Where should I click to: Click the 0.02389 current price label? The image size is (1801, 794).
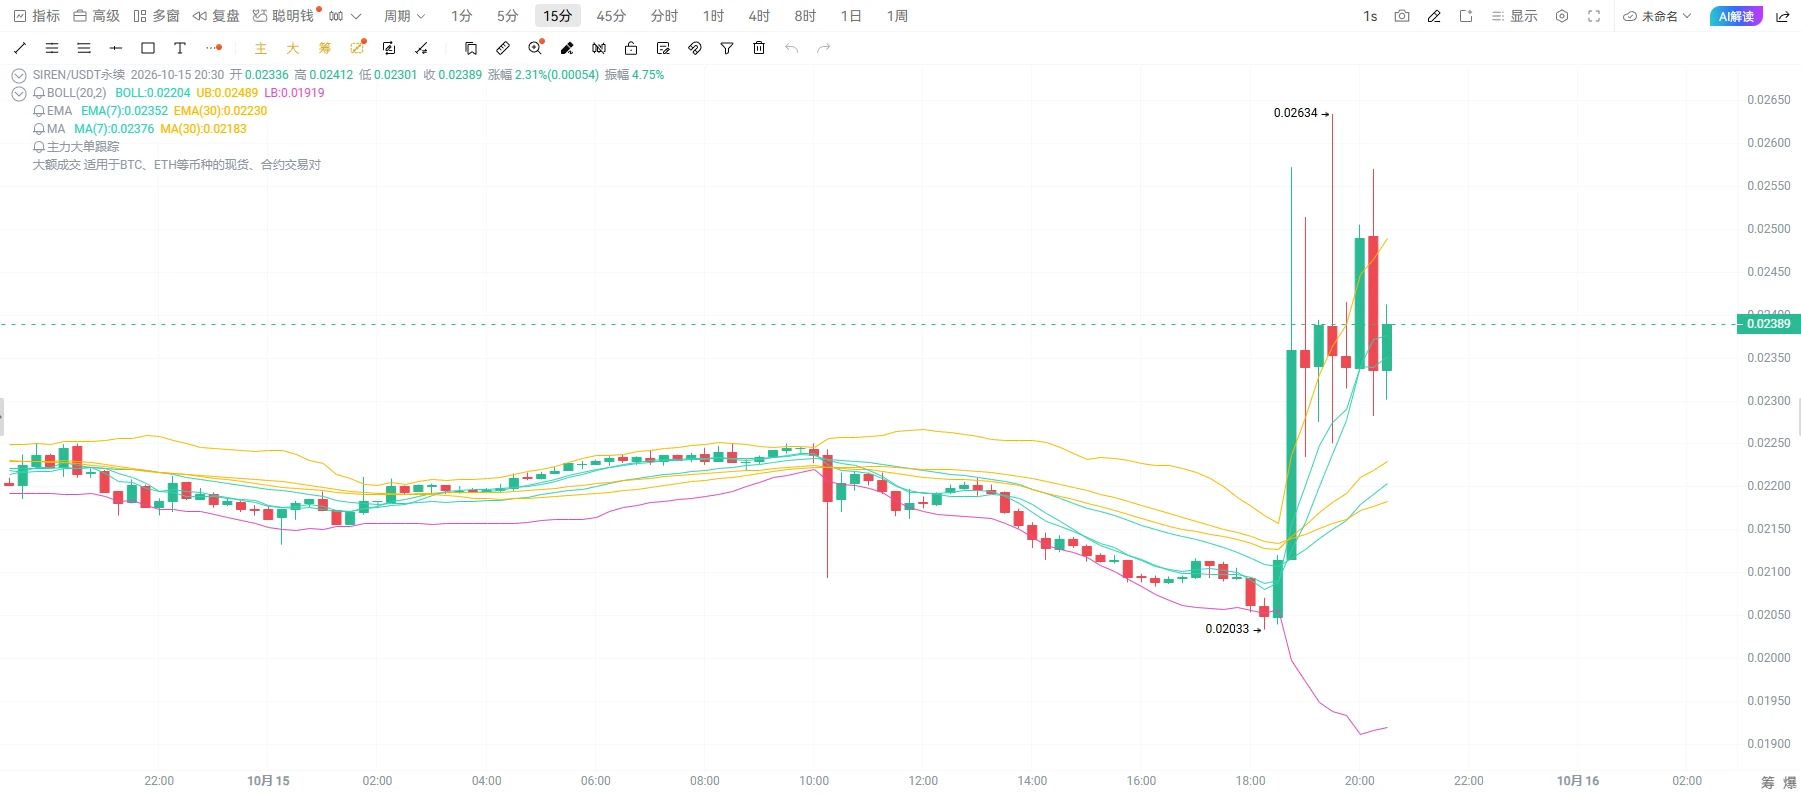1769,324
